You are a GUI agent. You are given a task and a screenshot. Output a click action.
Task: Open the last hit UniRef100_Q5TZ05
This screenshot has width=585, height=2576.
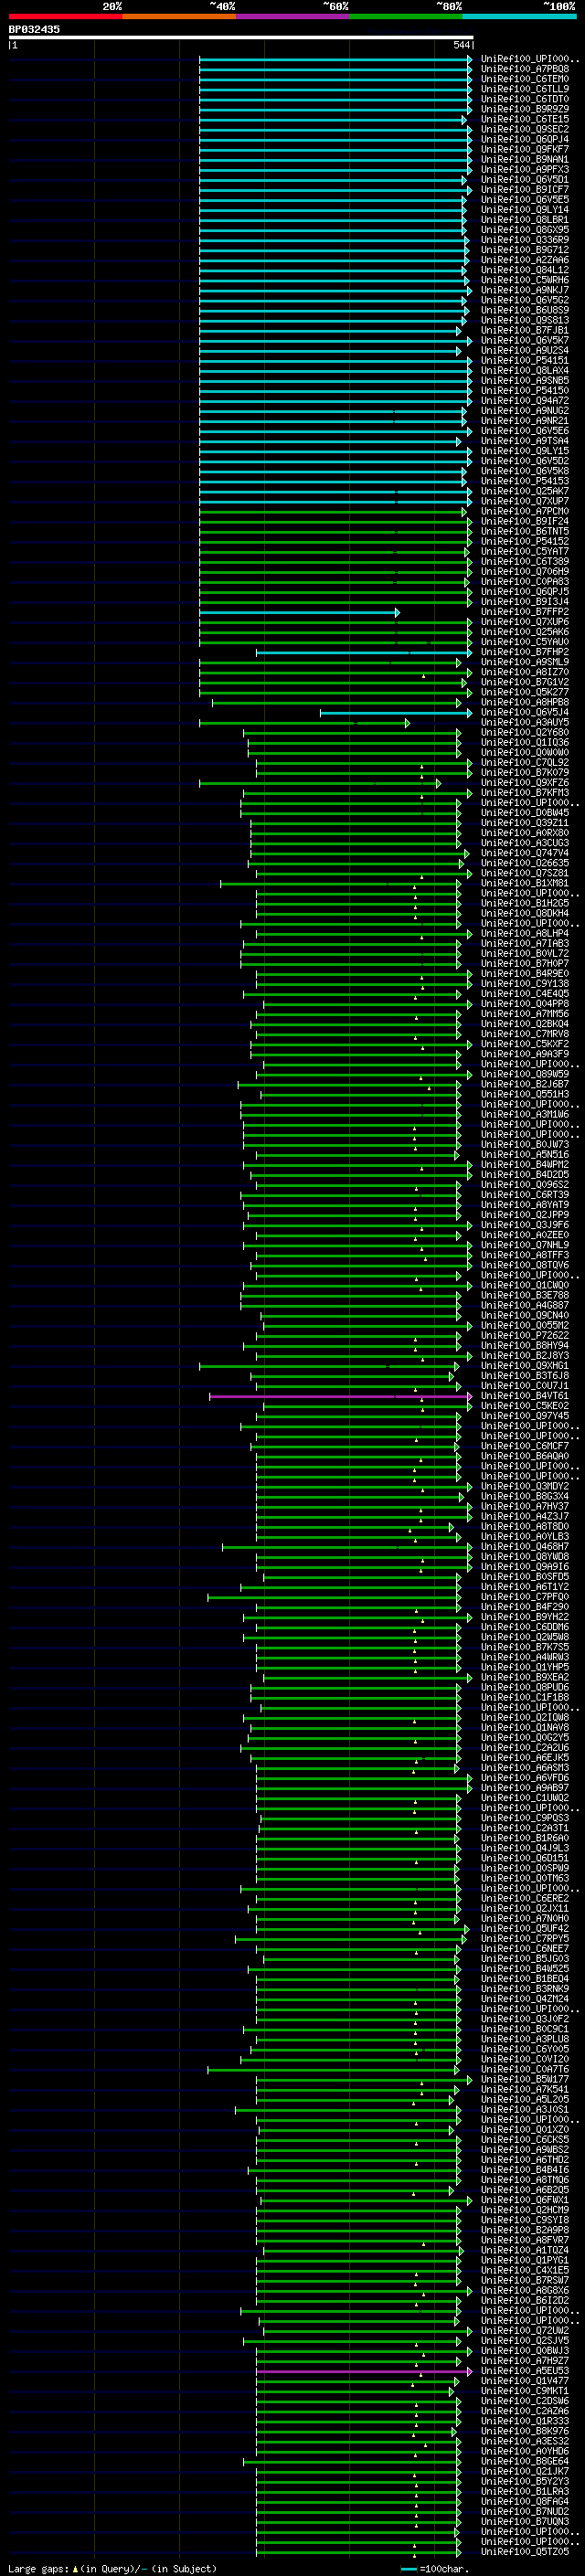click(x=524, y=2551)
